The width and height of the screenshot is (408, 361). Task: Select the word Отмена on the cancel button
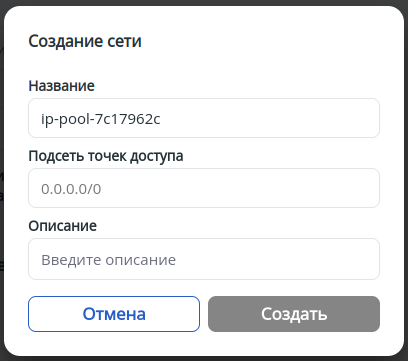(114, 314)
